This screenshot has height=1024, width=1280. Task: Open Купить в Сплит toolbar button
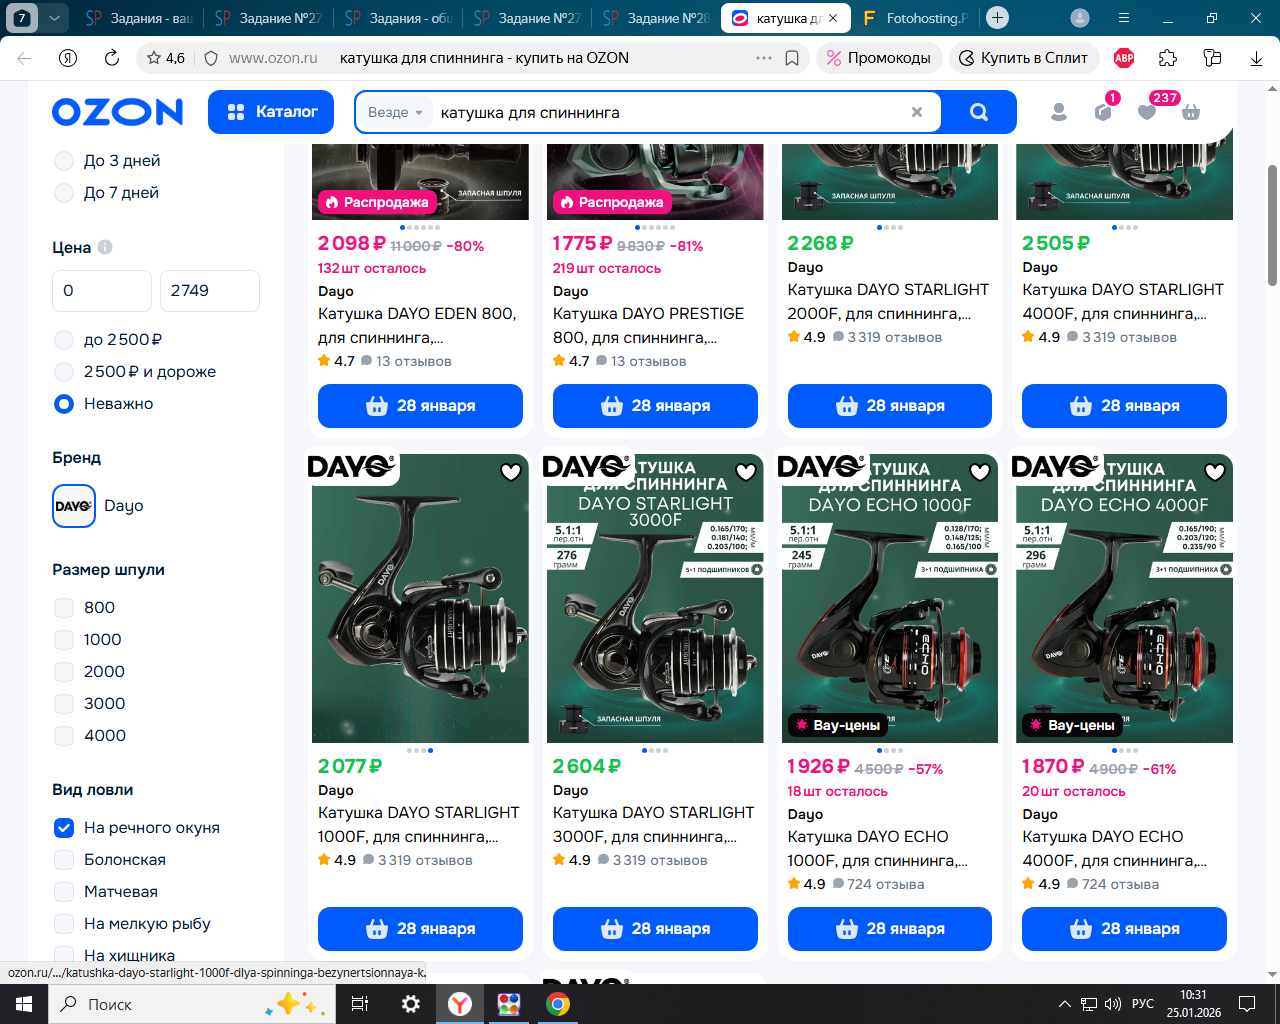tap(1023, 58)
